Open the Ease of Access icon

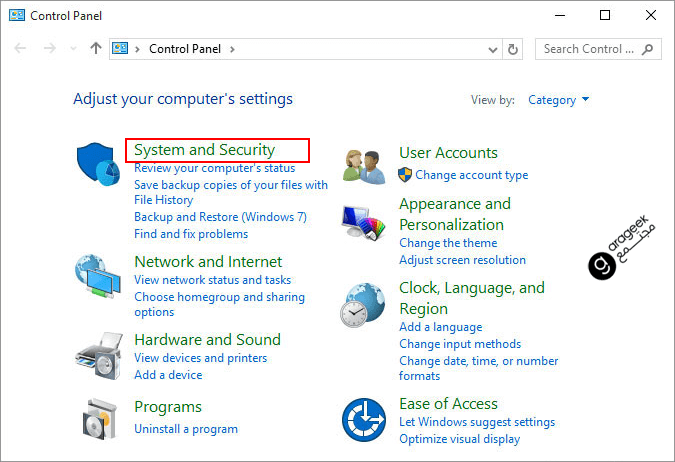pos(364,420)
